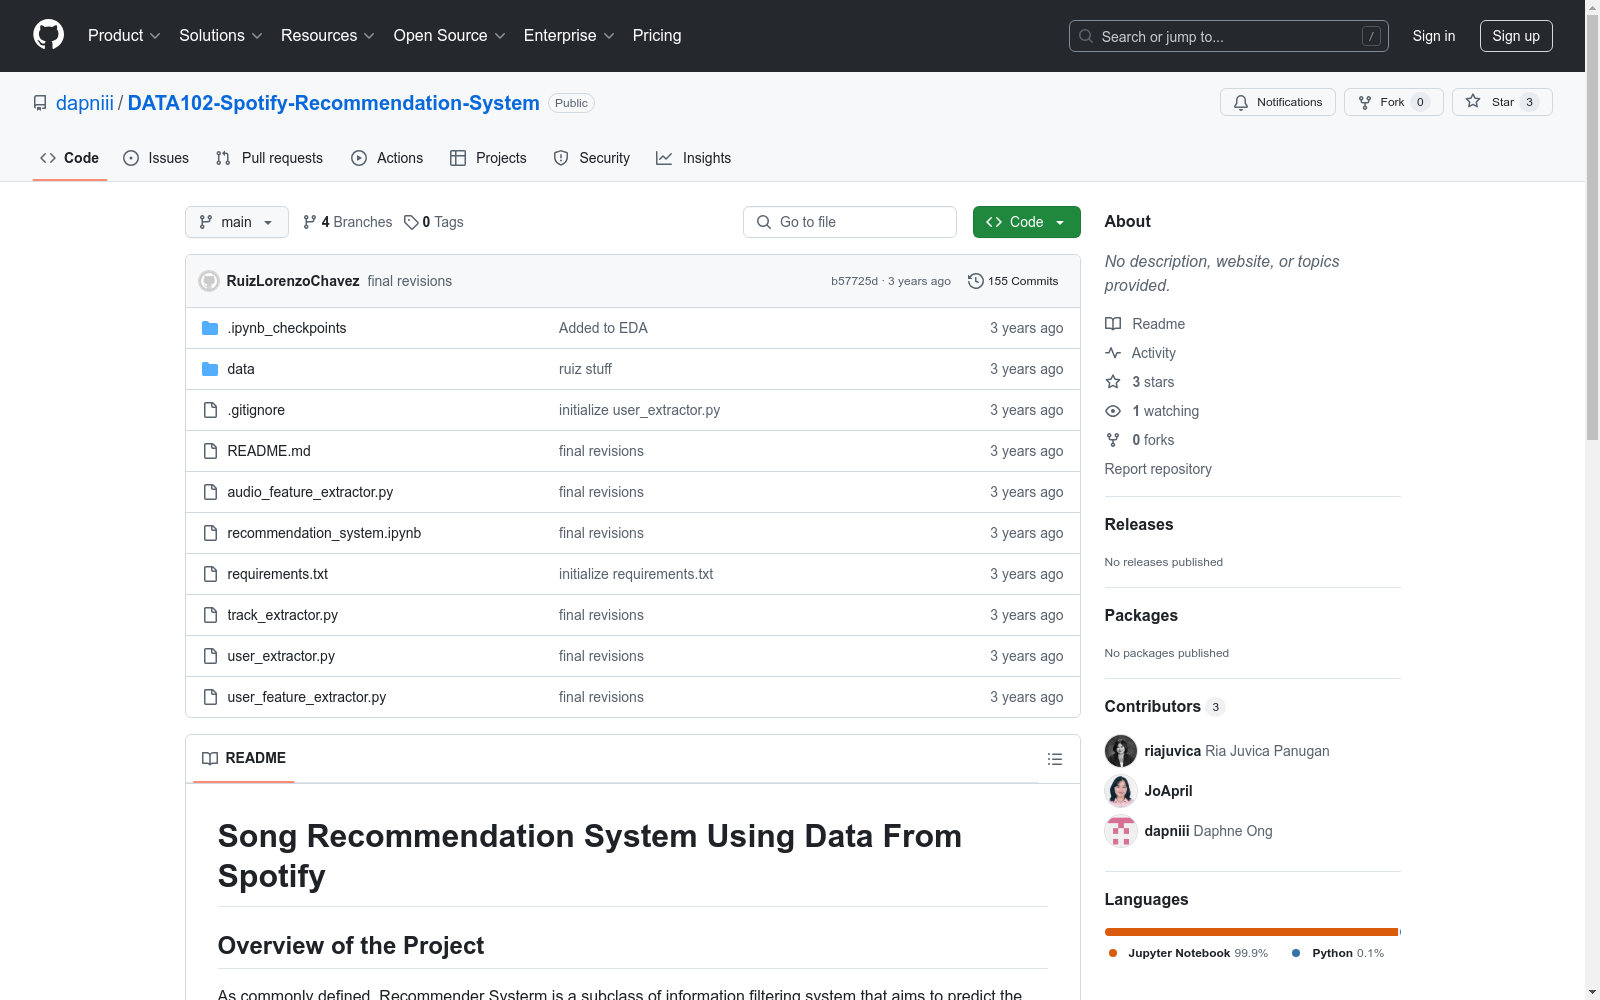Screen dimensions: 1600x1000
Task: Click the branches icon beside 4 Branches
Action: pos(310,222)
